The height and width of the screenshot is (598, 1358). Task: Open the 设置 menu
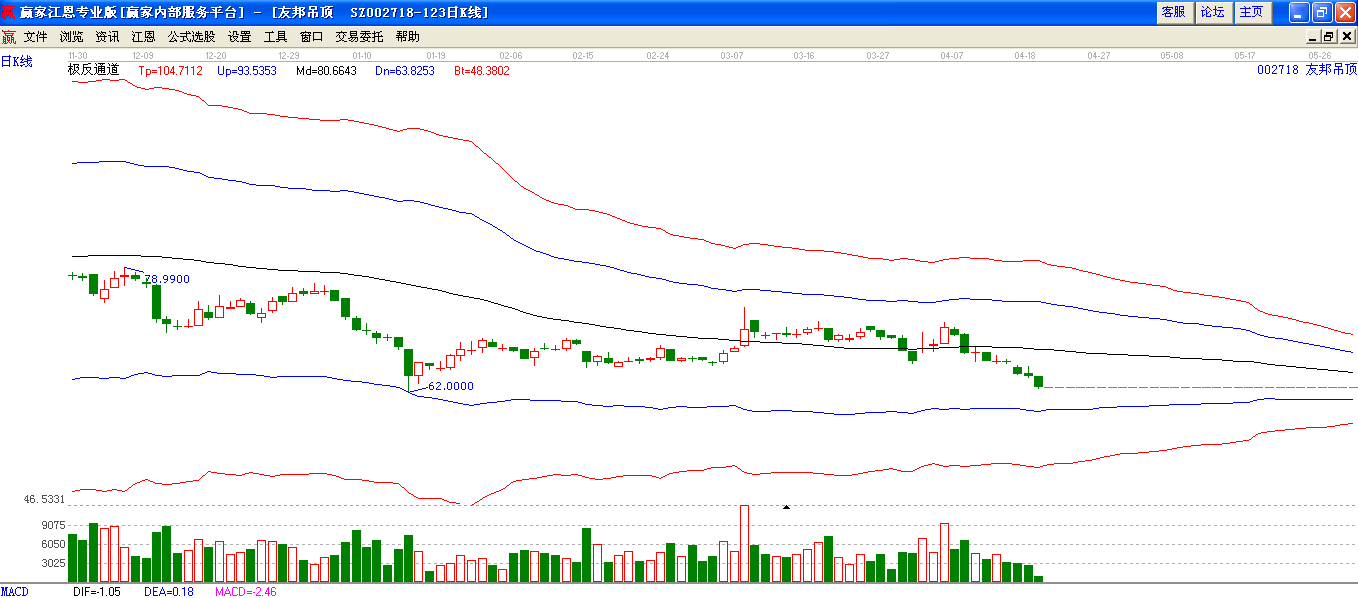point(240,37)
